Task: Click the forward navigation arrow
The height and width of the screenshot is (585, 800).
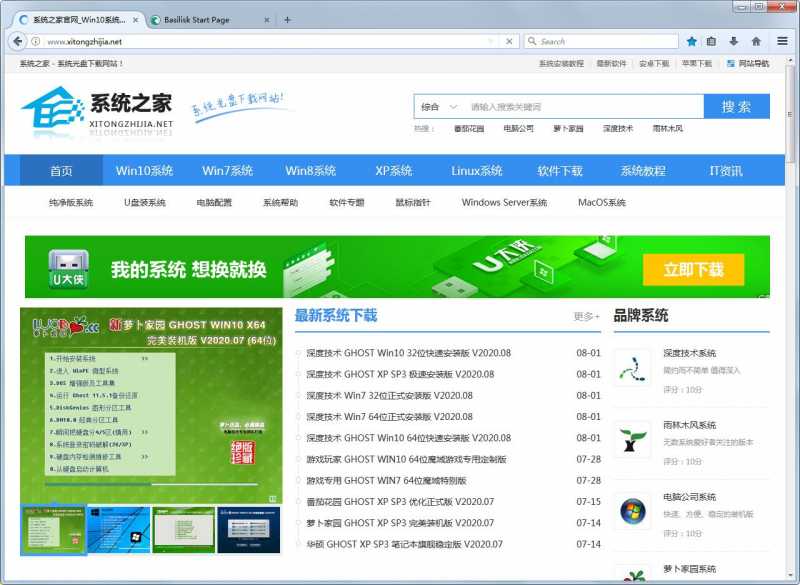Action: click(x=37, y=41)
